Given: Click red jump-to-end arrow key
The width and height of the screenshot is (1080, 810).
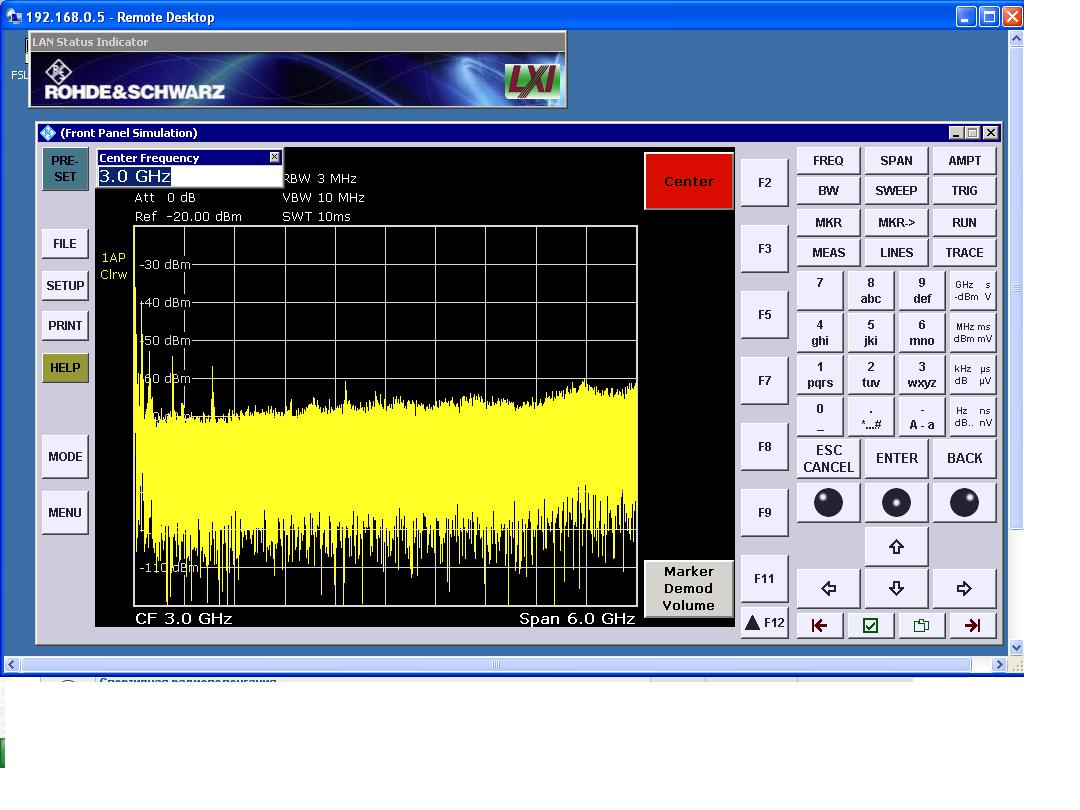Looking at the screenshot, I should pyautogui.click(x=973, y=625).
